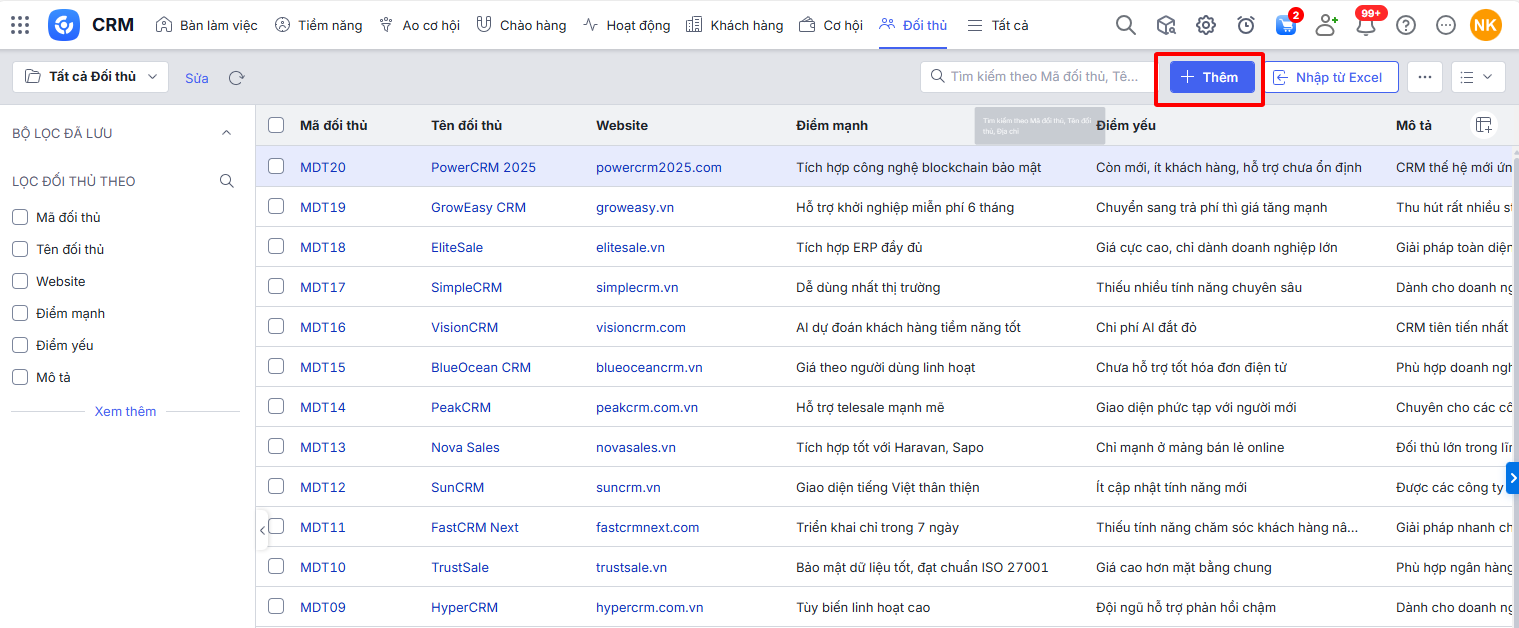1519x628 pixels.
Task: Open the Tất cả menu
Action: (998, 25)
